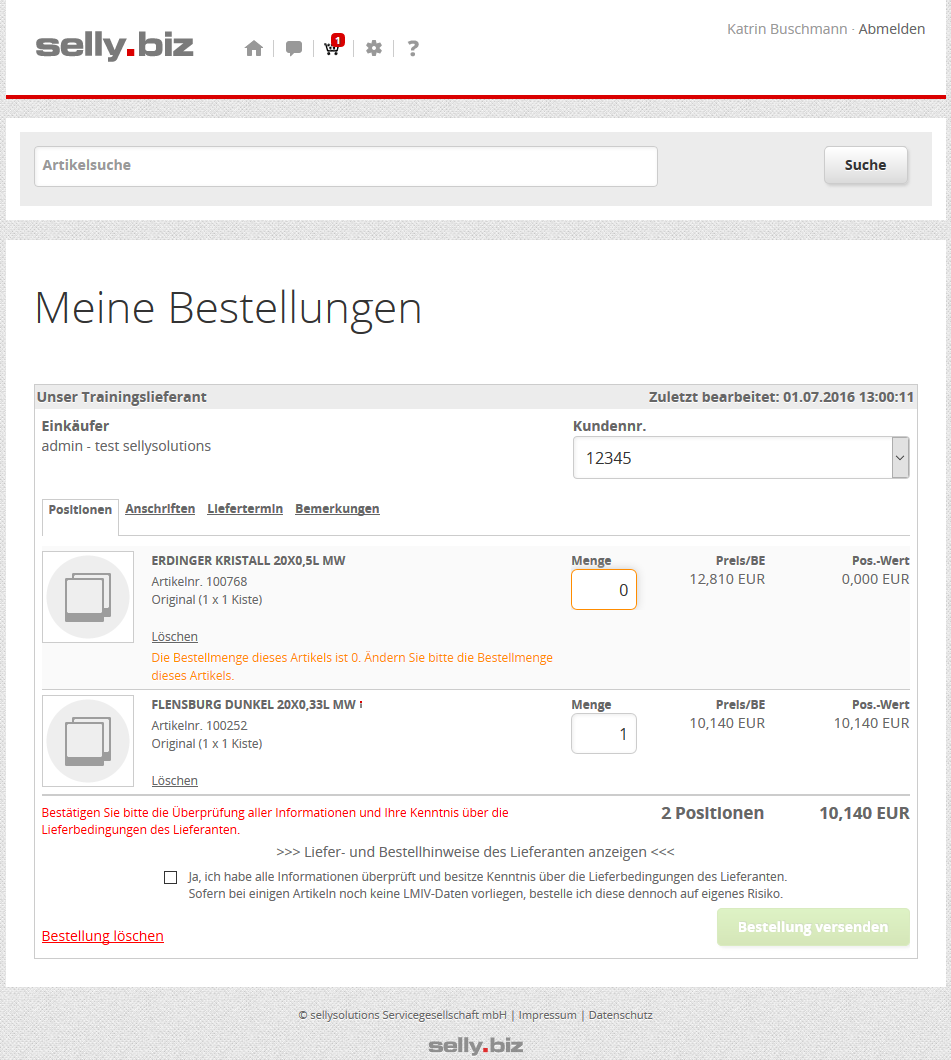Go to home via the house icon
The height and width of the screenshot is (1060, 951).
254,48
